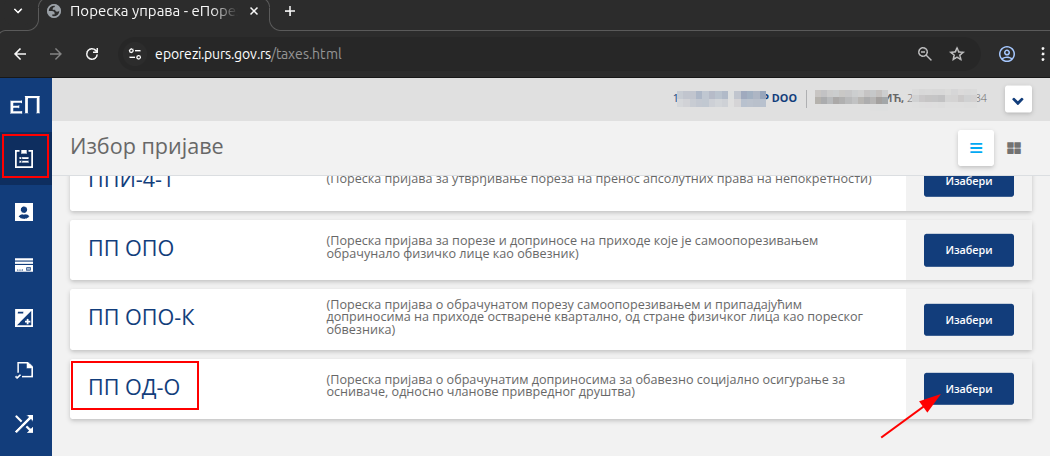Viewport: 1050px width, 456px height.
Task: Open the payment card sidebar icon
Action: [25, 265]
